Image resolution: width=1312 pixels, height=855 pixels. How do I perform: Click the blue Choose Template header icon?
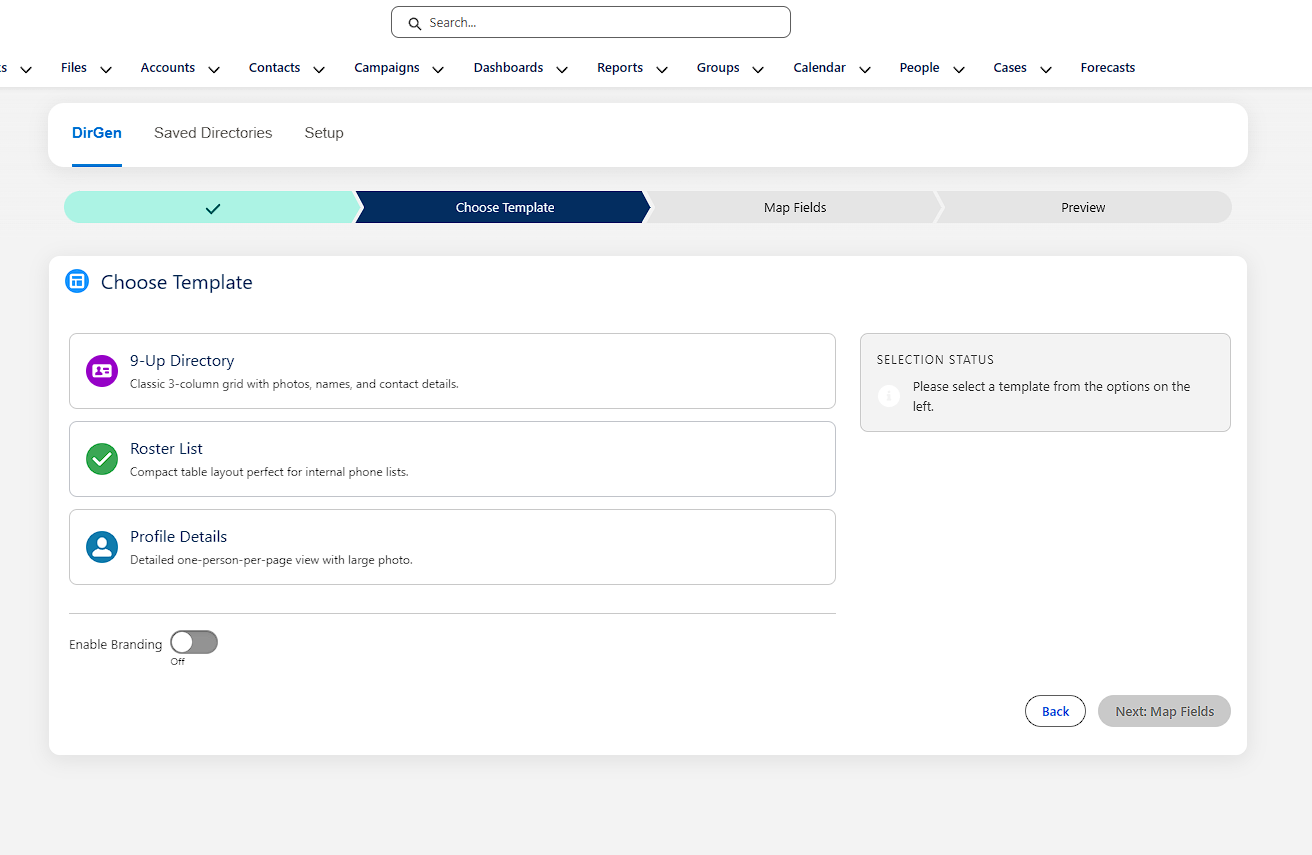[x=77, y=281]
